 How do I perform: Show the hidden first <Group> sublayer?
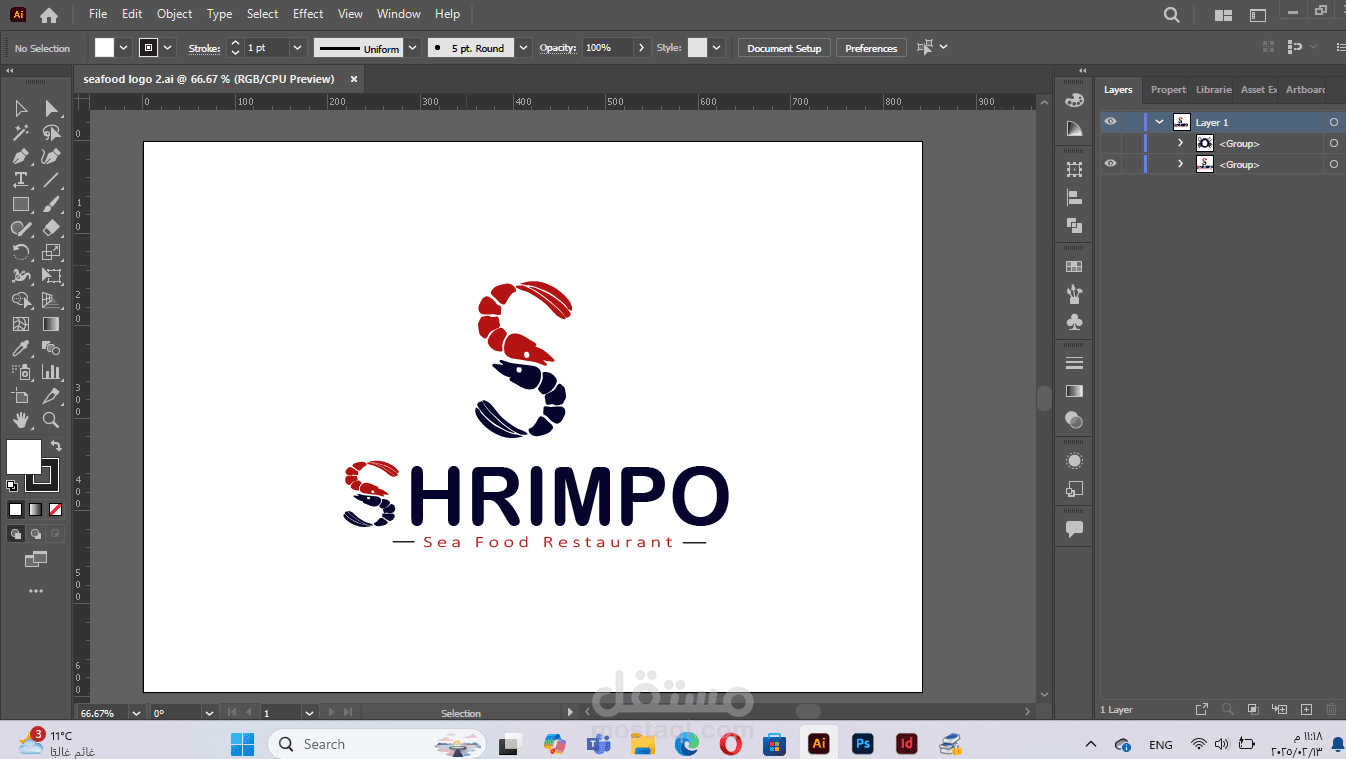(1110, 143)
